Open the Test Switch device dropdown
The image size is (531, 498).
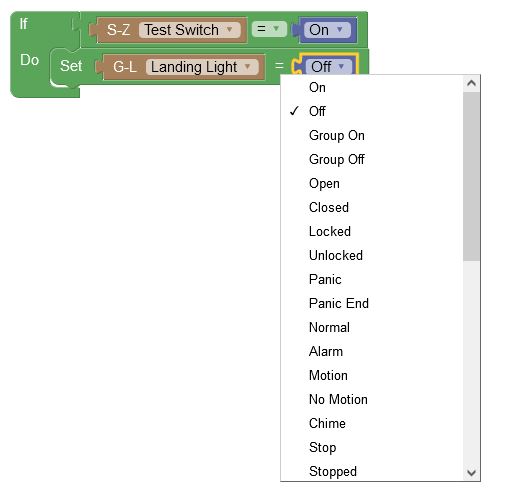pos(190,30)
